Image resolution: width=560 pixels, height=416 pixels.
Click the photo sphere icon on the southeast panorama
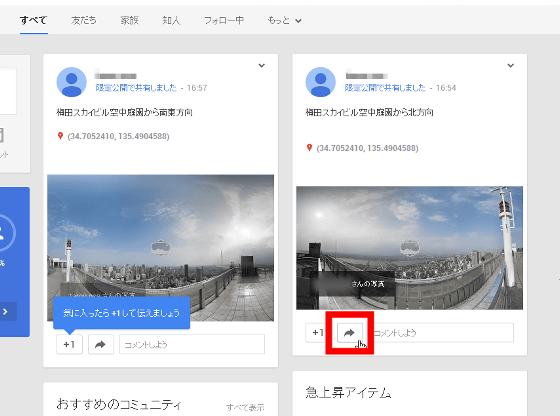pyautogui.click(x=160, y=247)
